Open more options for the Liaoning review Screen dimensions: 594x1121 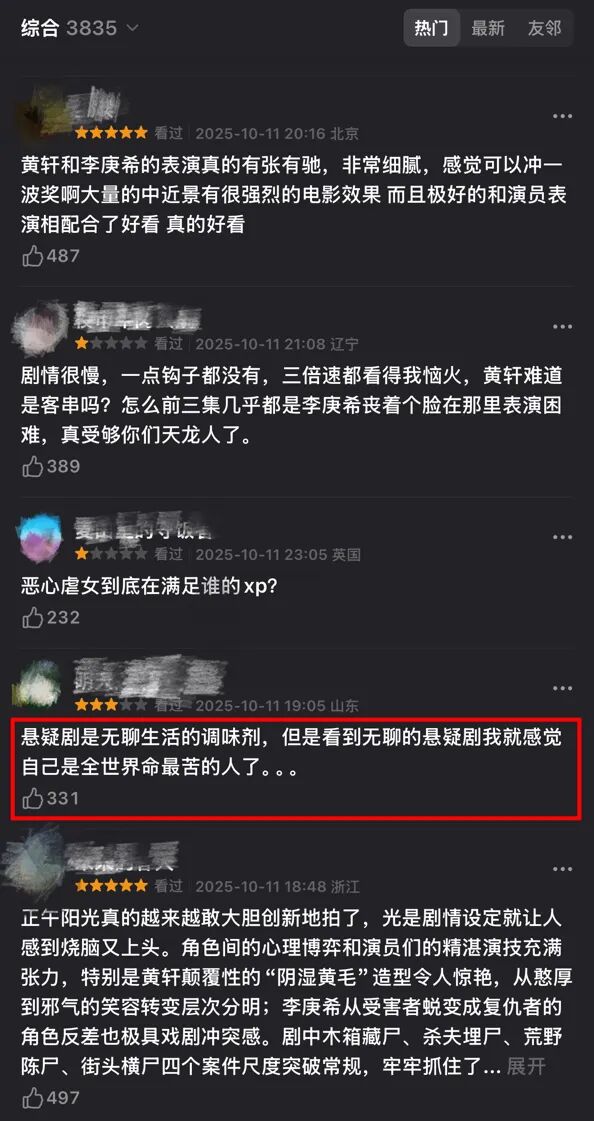point(563,326)
